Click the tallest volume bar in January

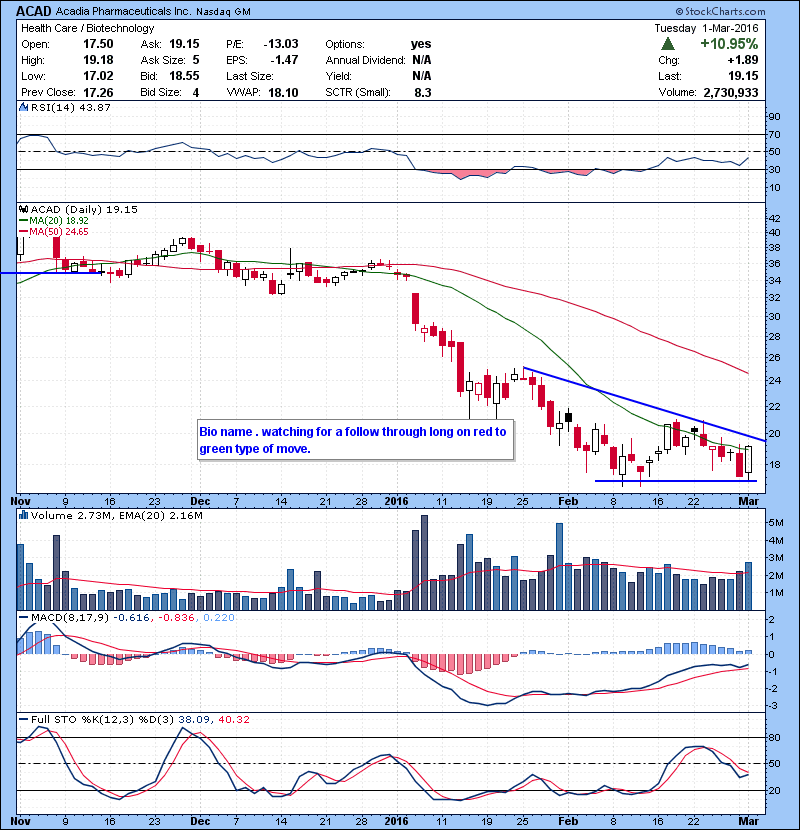coord(424,563)
